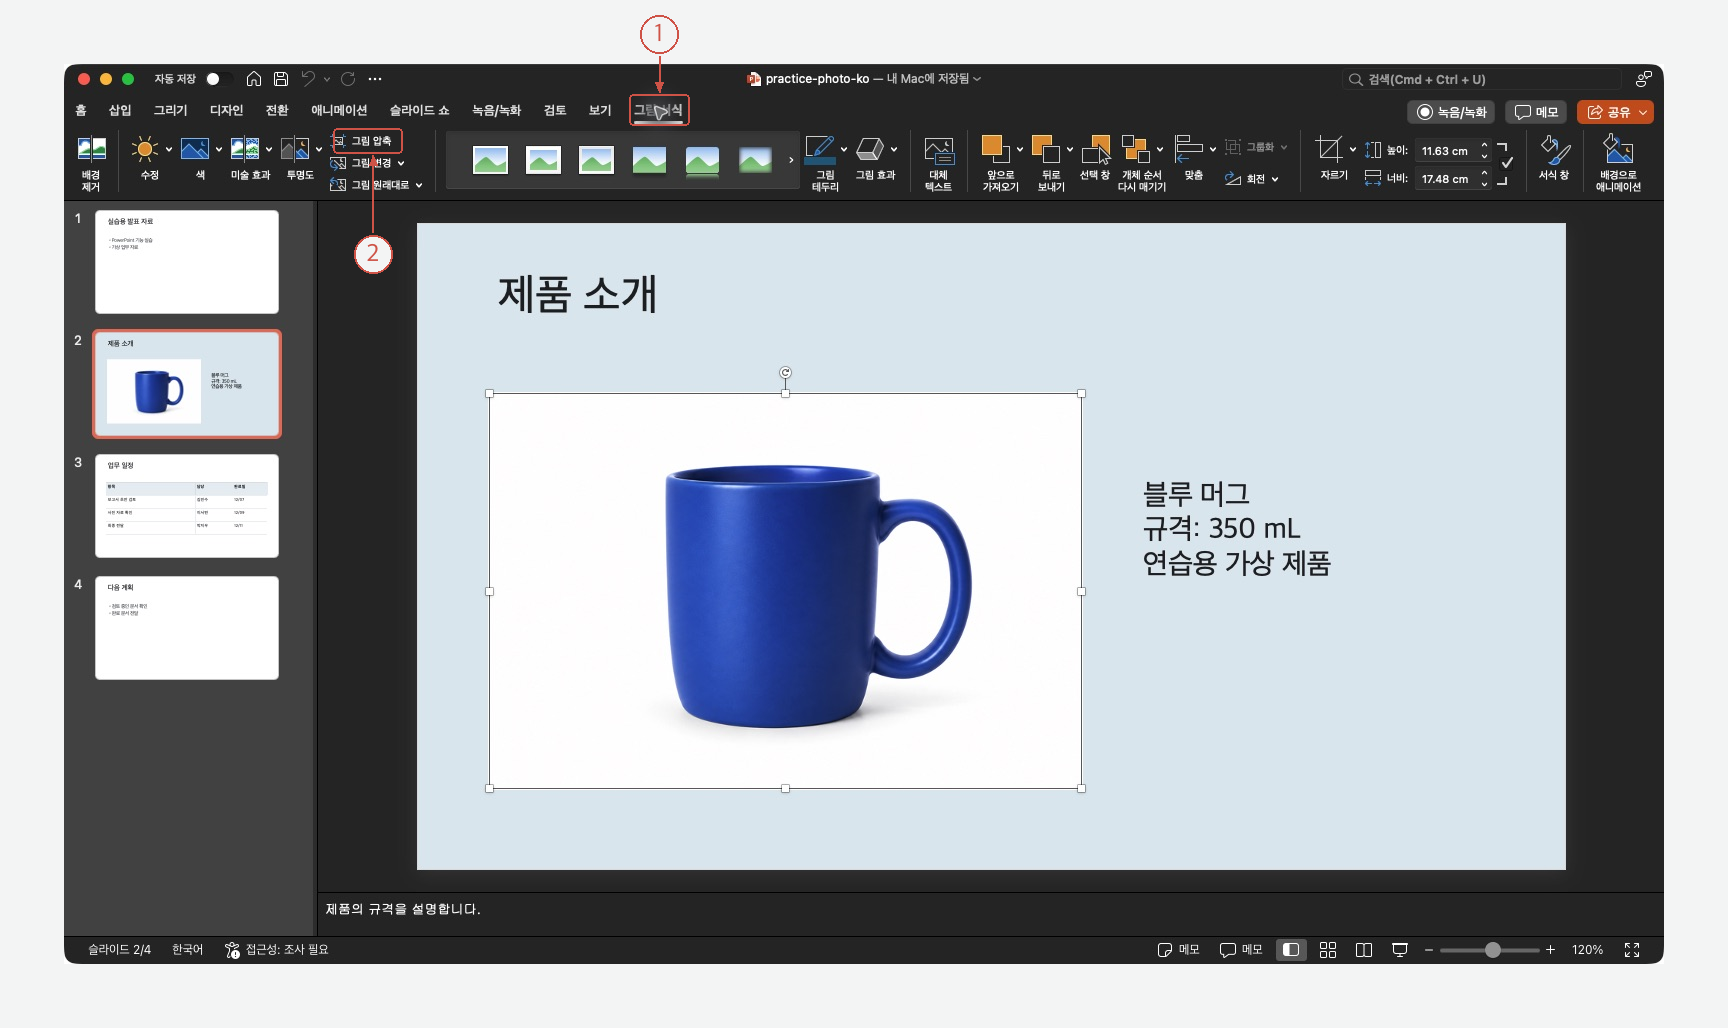The height and width of the screenshot is (1028, 1728).
Task: Click the Record (녹음/녹화) button at top right
Action: 1451,112
